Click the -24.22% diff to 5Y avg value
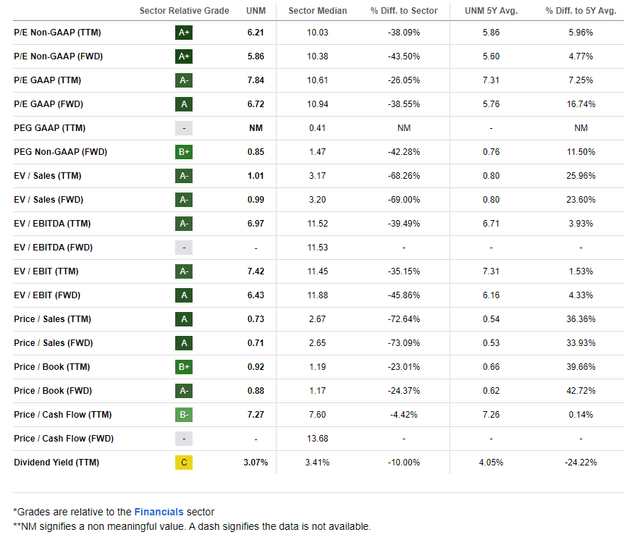The height and width of the screenshot is (540, 640). coord(581,462)
